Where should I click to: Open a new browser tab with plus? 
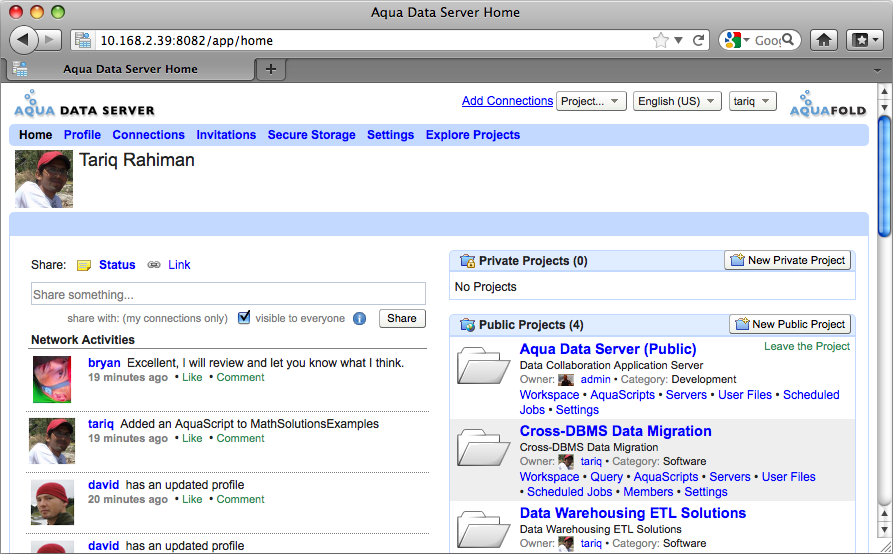pos(271,69)
